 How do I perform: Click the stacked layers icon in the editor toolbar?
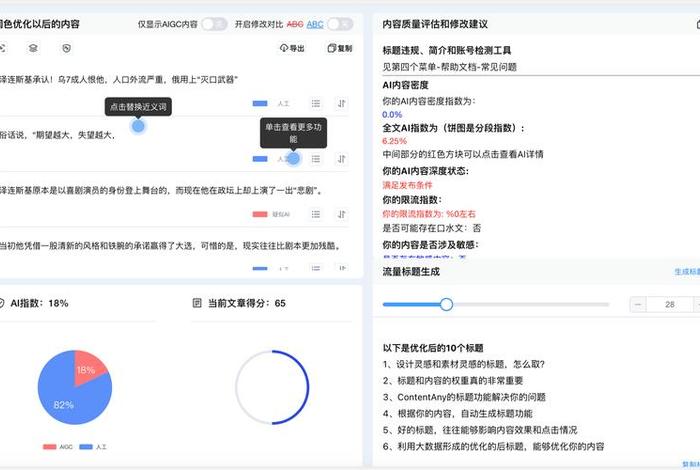(x=33, y=48)
